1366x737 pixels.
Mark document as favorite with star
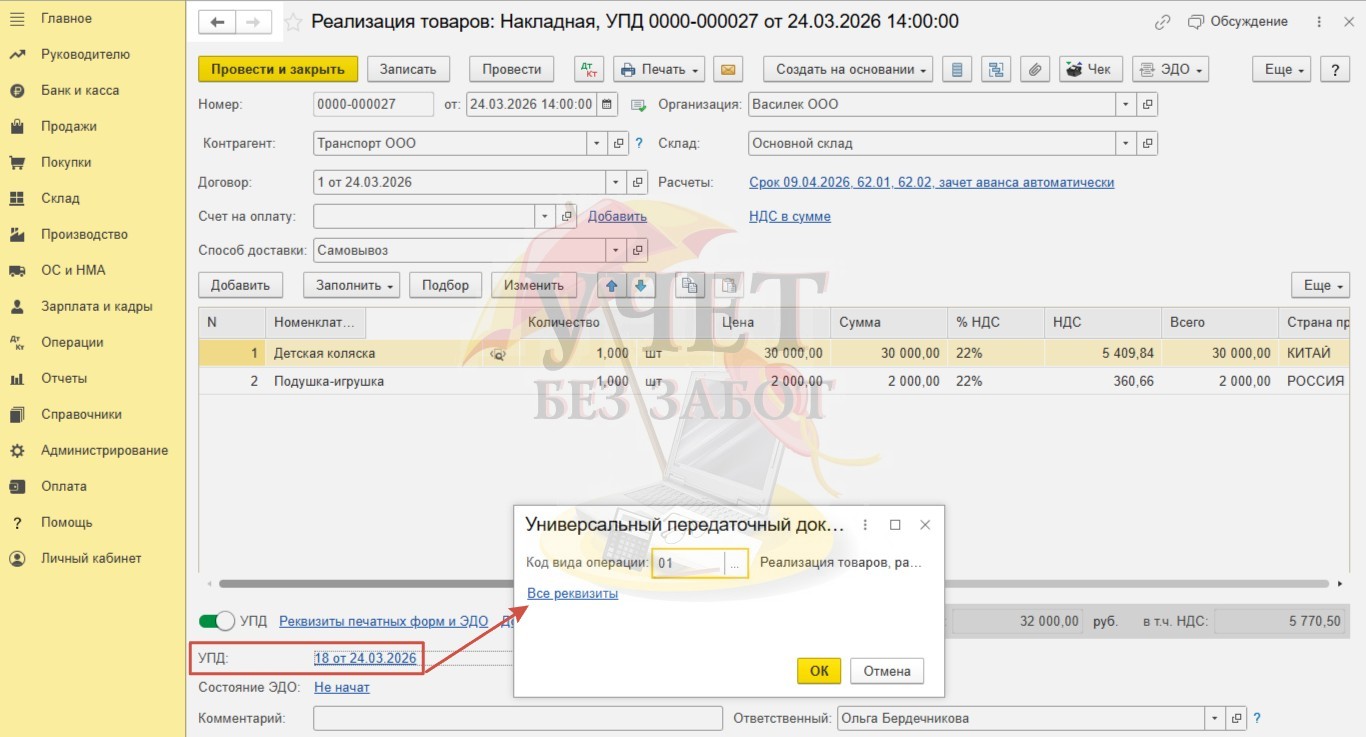(x=293, y=22)
